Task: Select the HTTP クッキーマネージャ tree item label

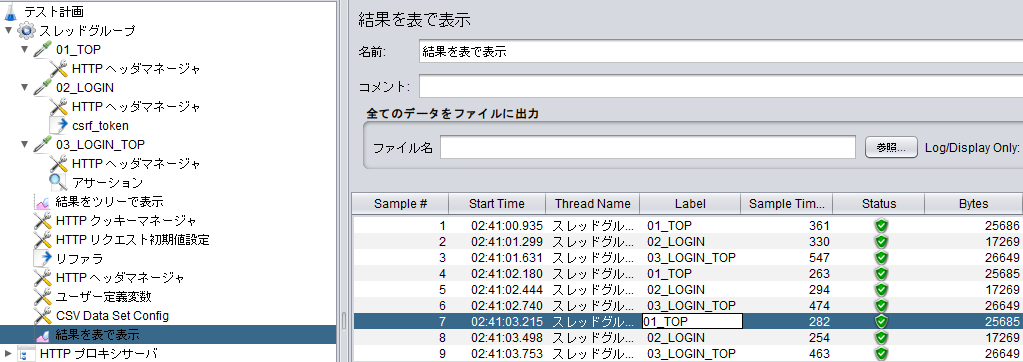Action: tap(126, 220)
